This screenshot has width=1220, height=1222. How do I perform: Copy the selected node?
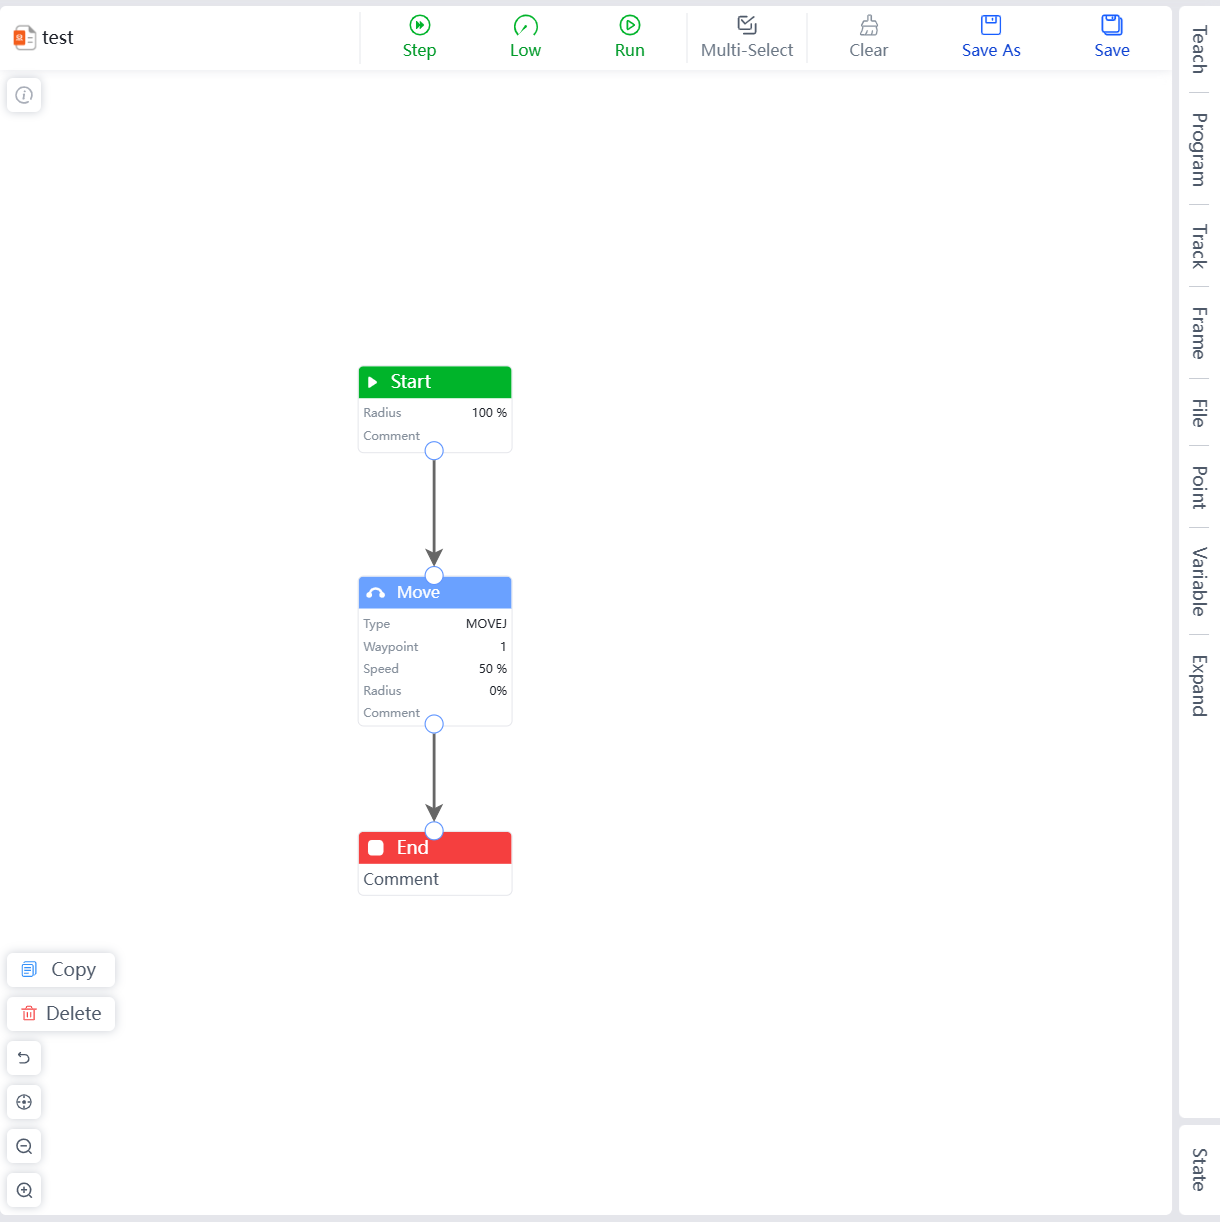[x=61, y=969]
